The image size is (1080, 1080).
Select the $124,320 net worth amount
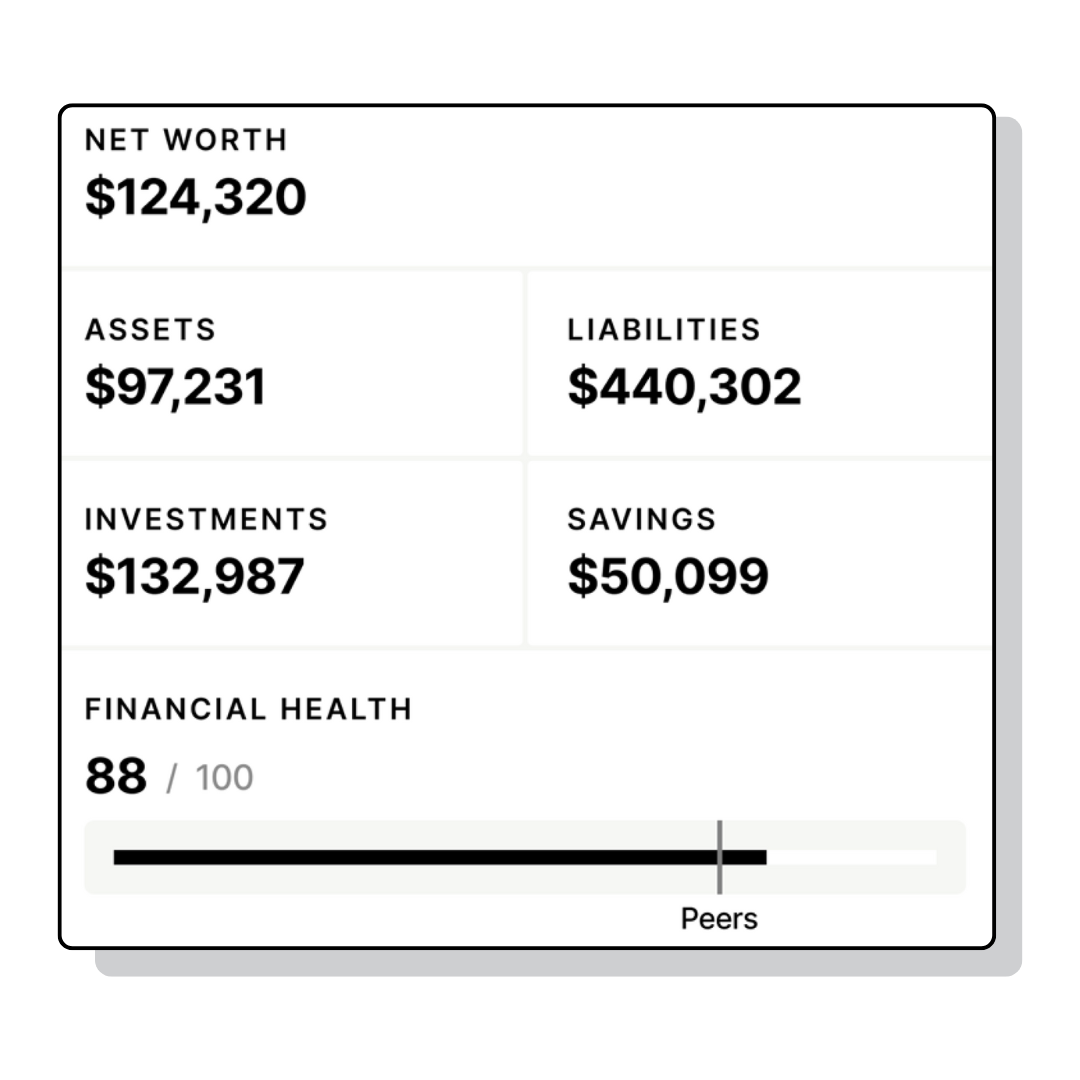tap(196, 197)
